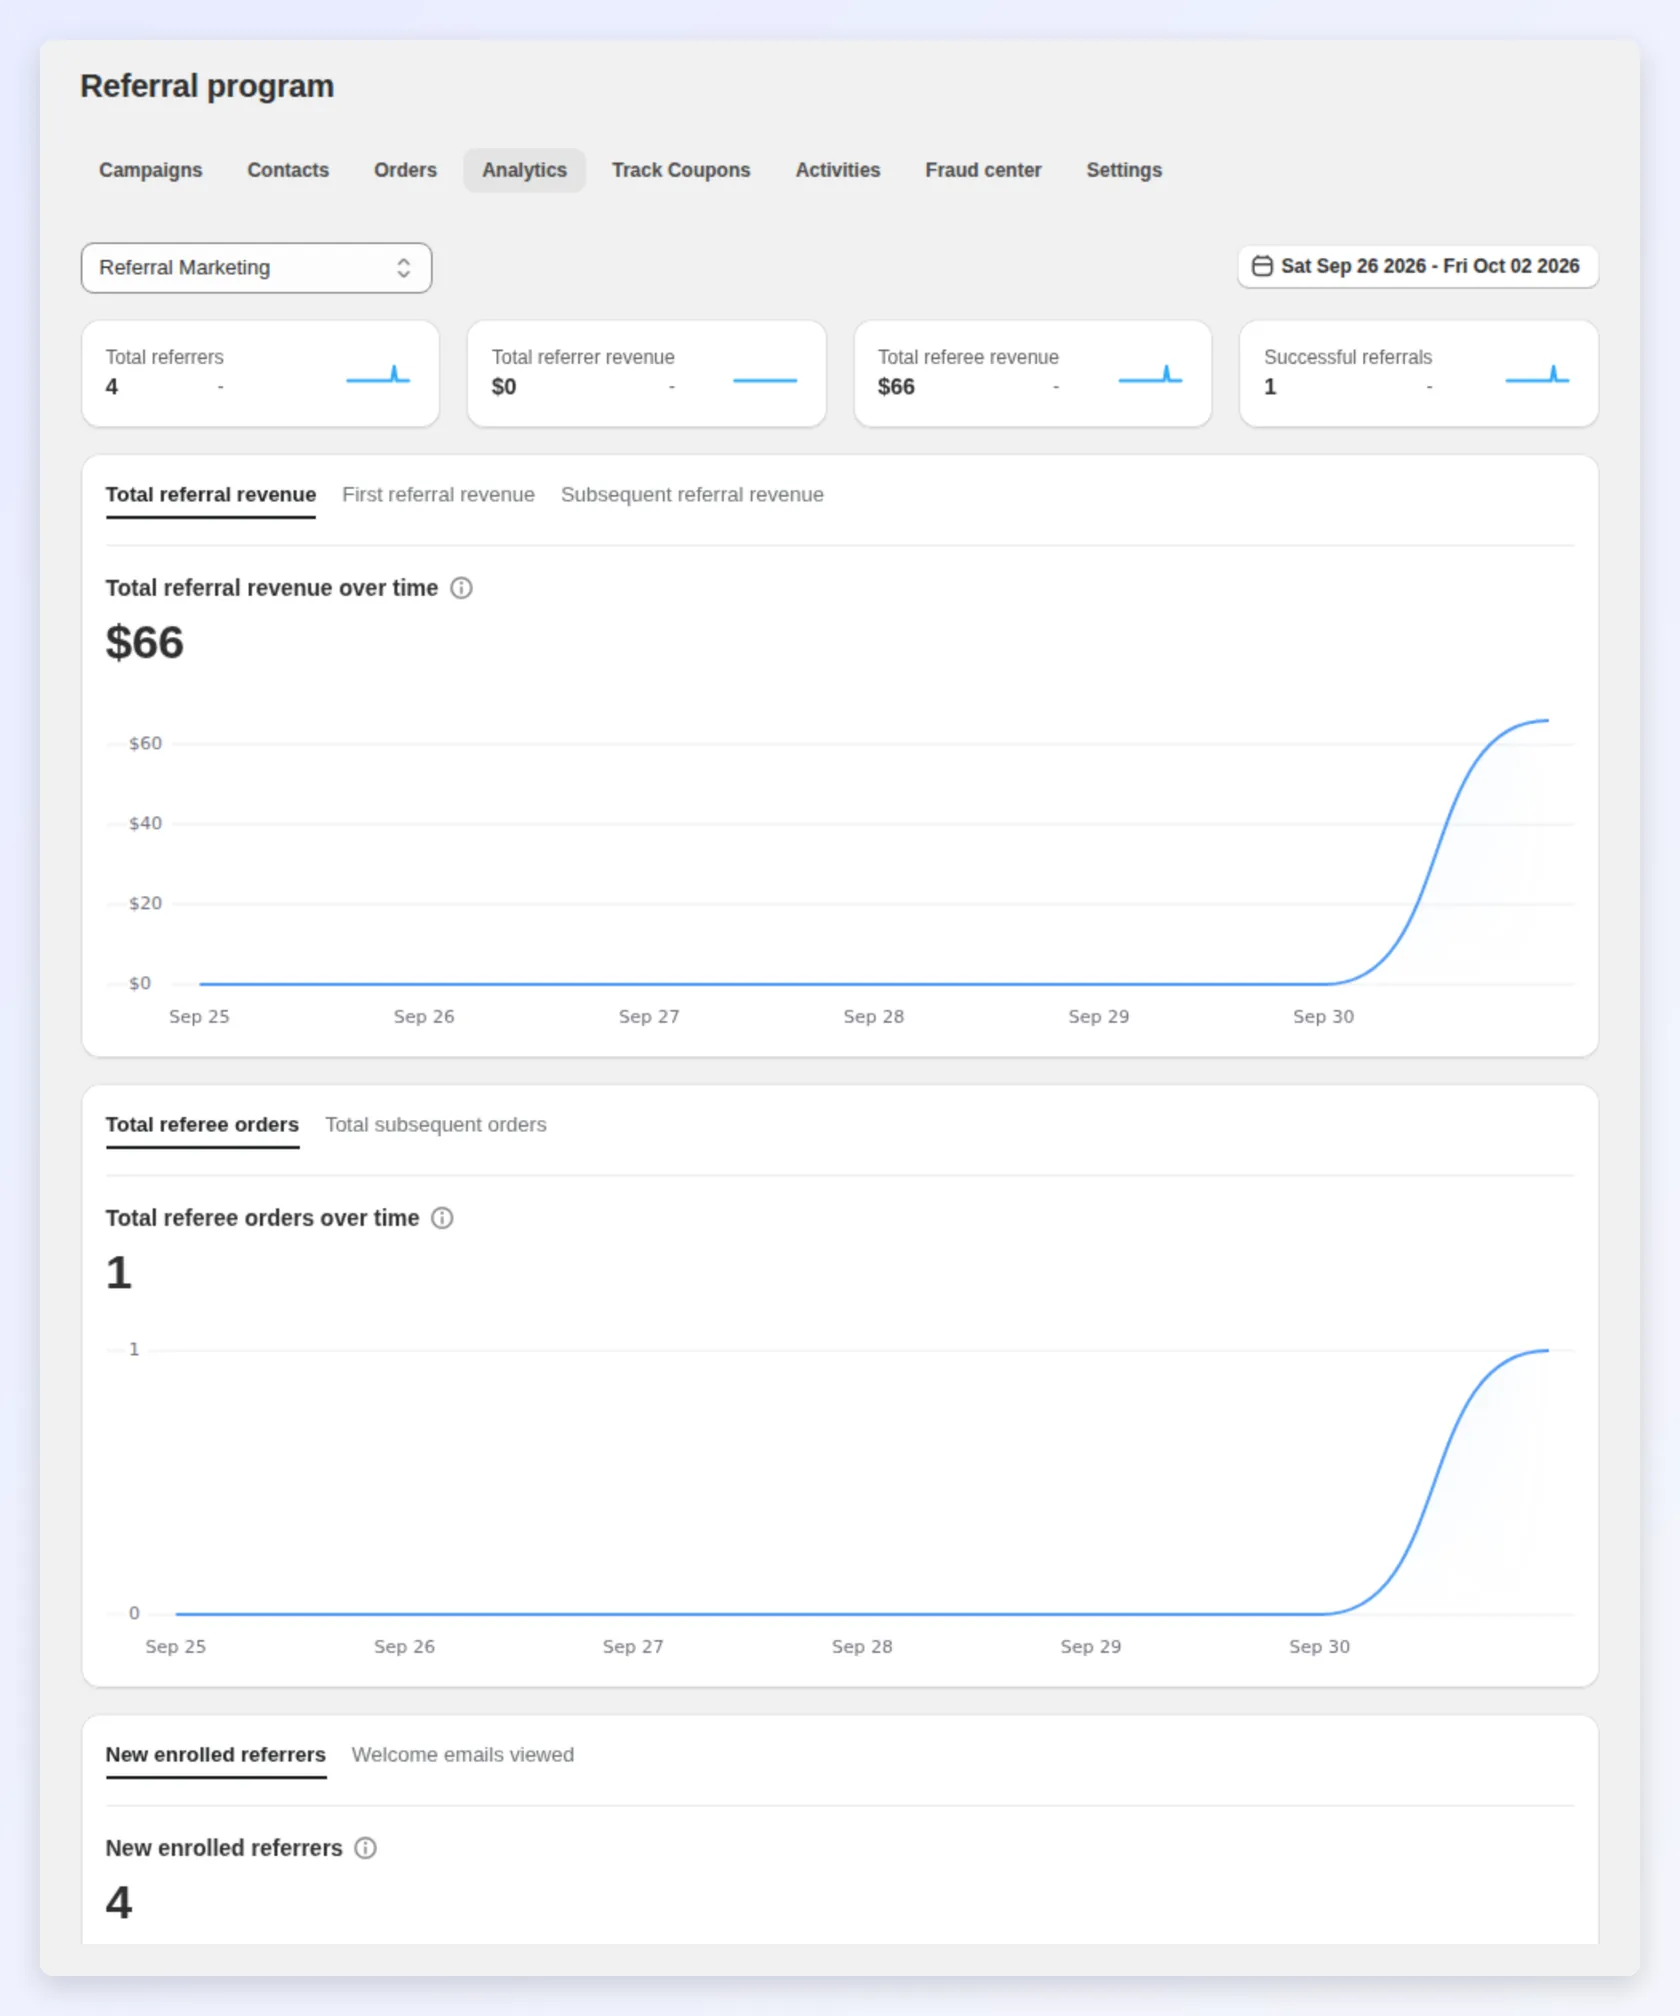1680x2016 pixels.
Task: Click the $40 axis label on revenue chart
Action: point(145,823)
